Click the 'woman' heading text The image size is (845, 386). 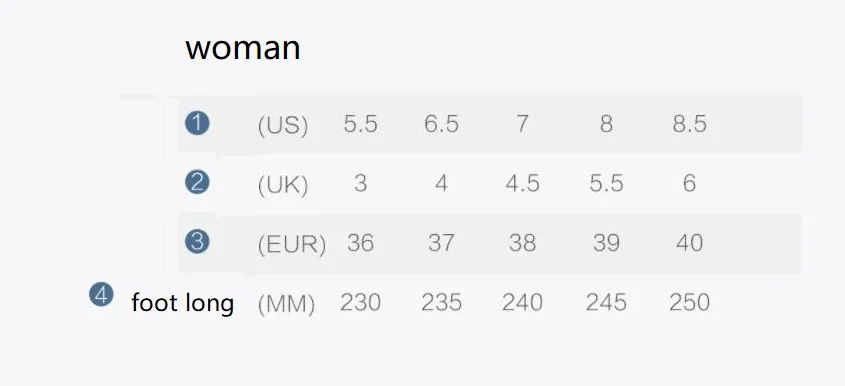pyautogui.click(x=243, y=47)
